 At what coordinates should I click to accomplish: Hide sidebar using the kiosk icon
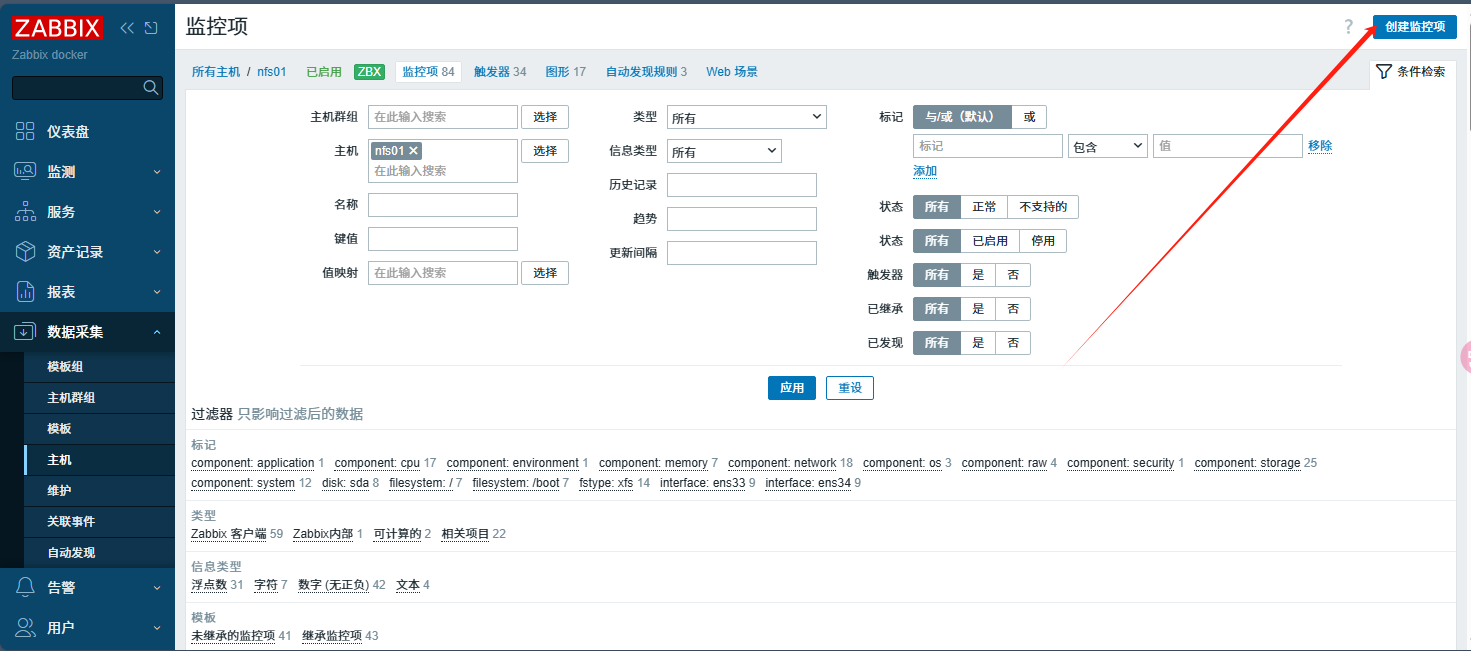point(151,28)
